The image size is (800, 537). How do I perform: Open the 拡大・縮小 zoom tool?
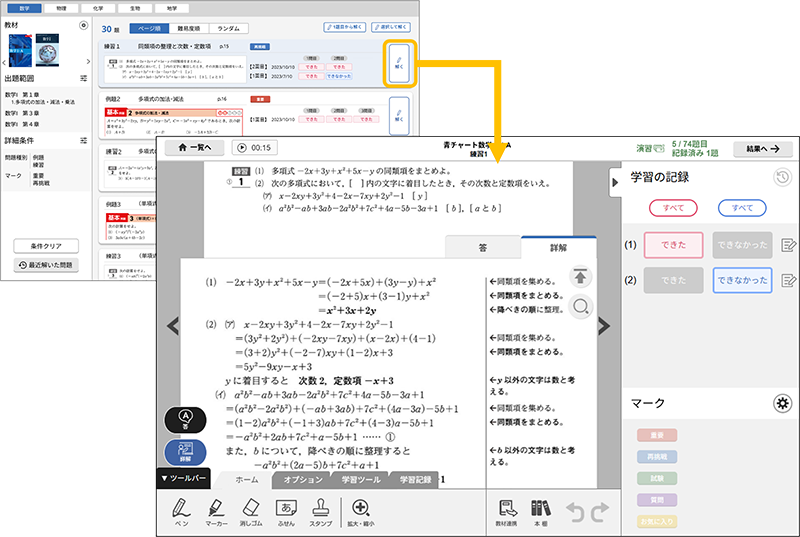pos(360,510)
